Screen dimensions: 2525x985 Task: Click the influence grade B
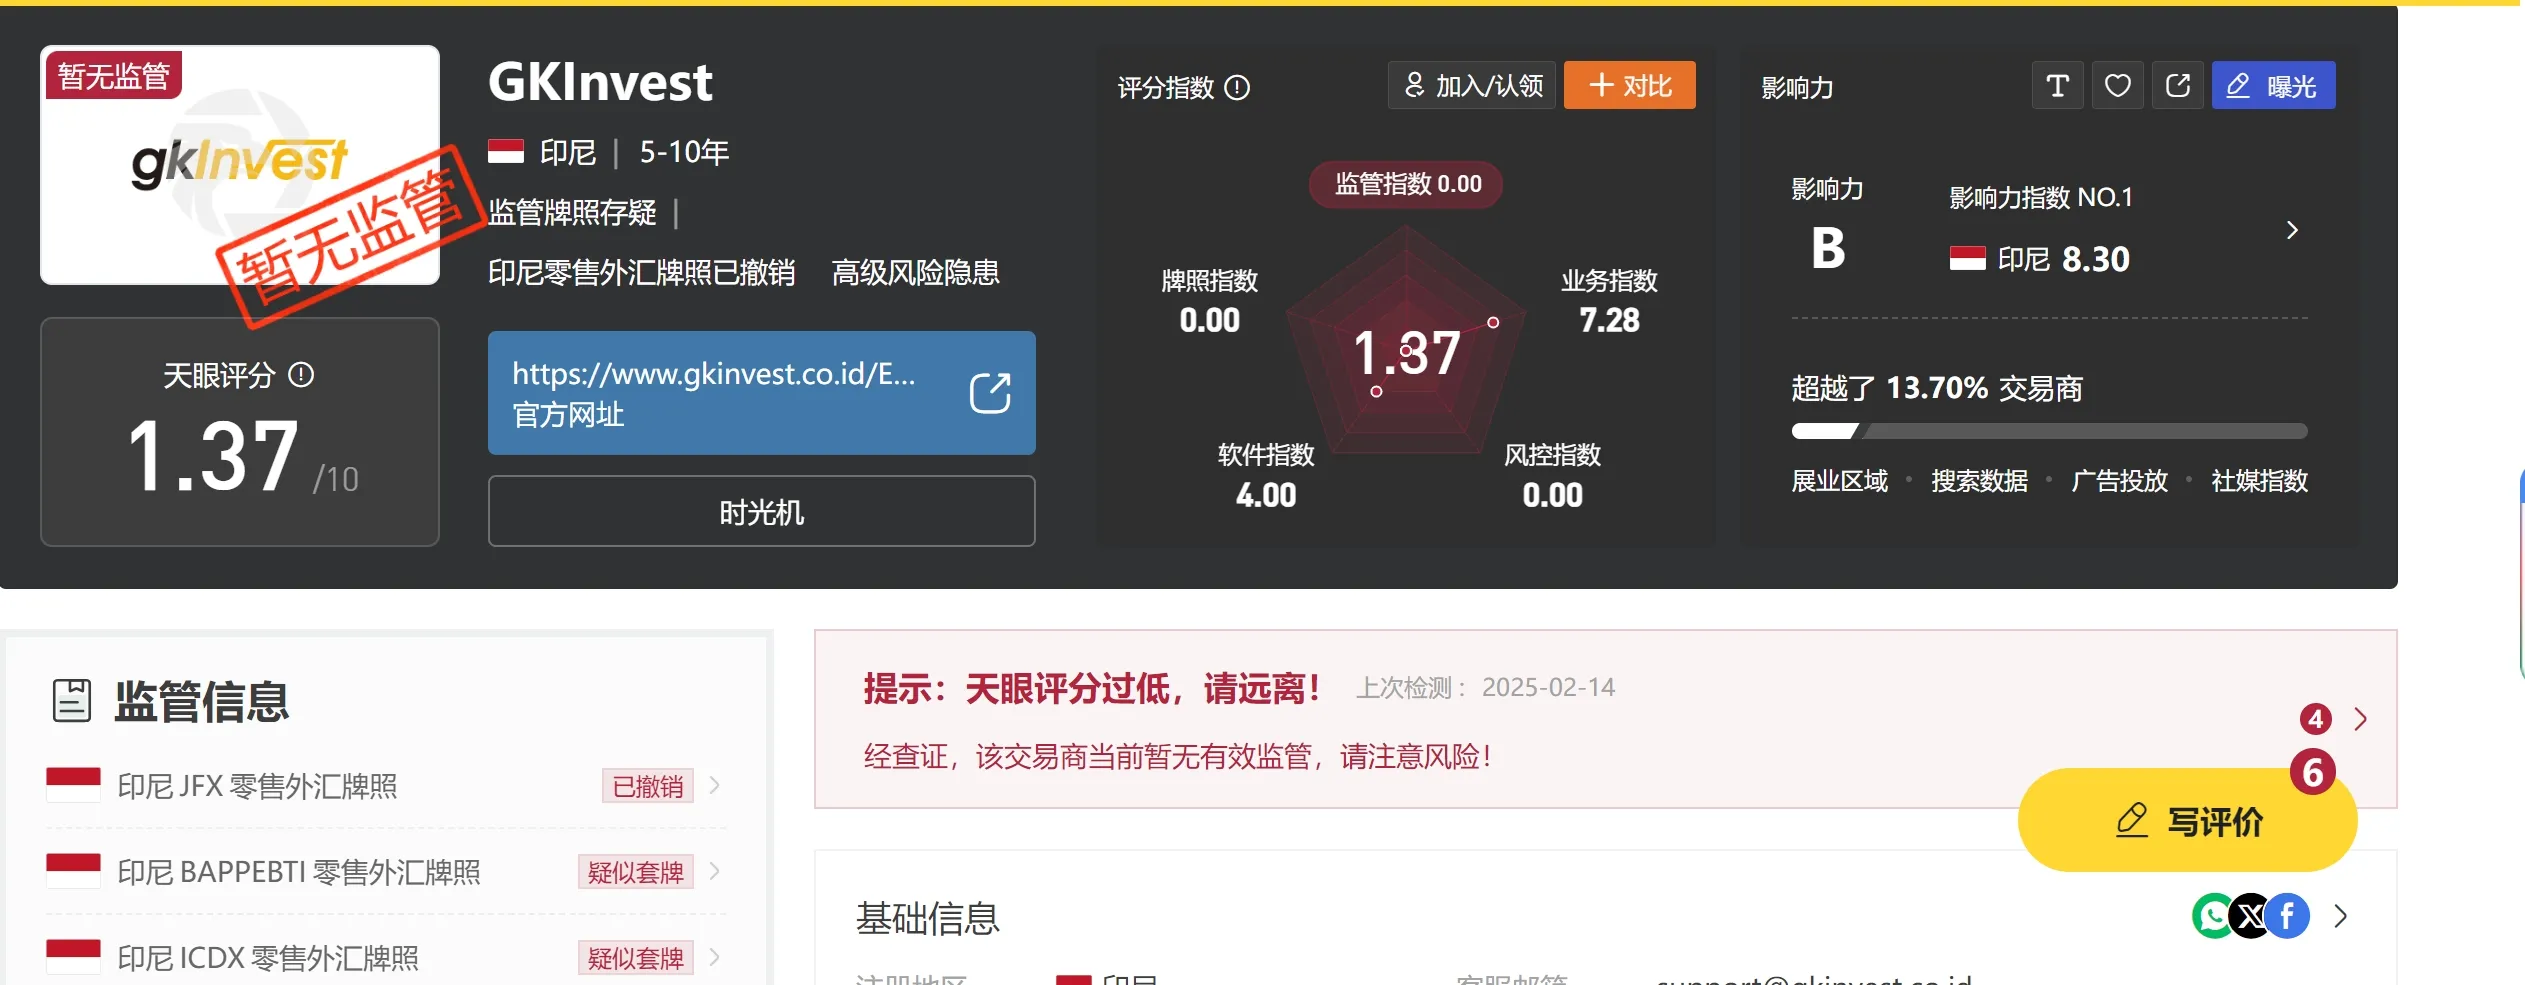point(1828,248)
